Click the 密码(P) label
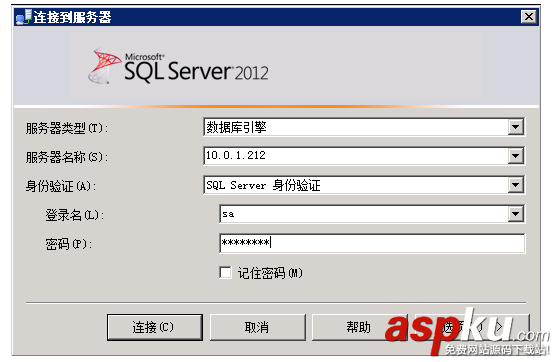Screen dimensions: 555x362 tap(68, 244)
